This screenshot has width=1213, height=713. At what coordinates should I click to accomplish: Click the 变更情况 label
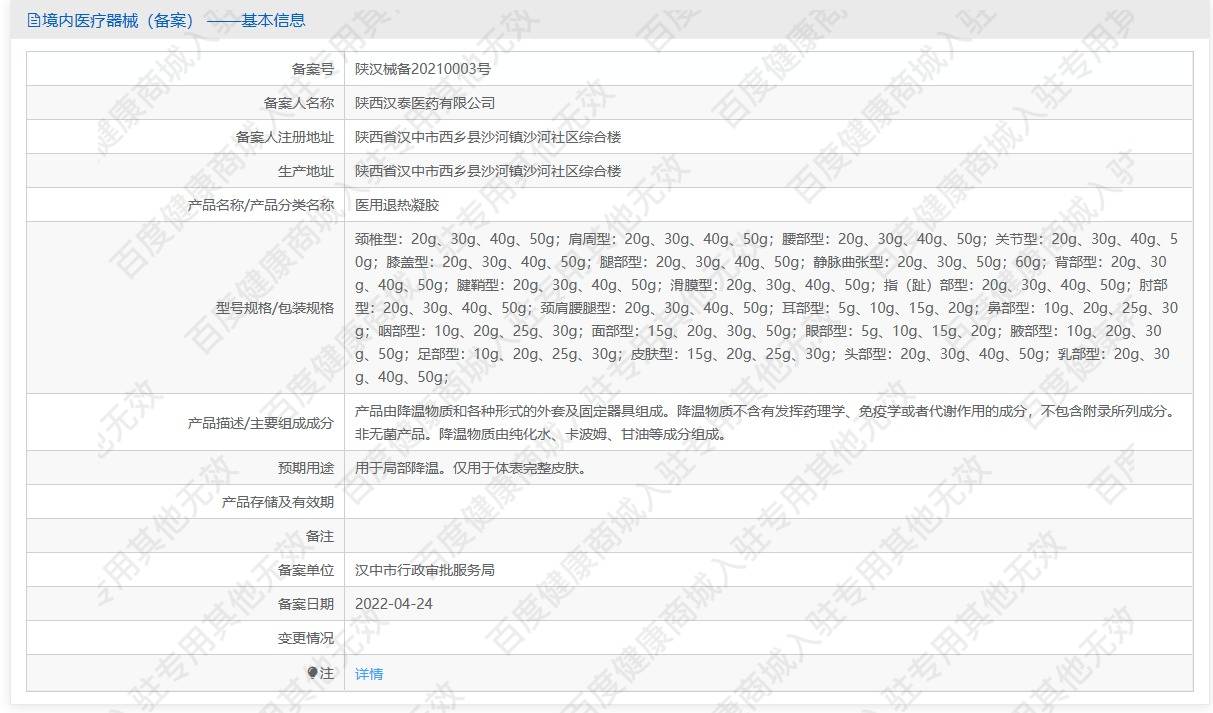pos(306,638)
